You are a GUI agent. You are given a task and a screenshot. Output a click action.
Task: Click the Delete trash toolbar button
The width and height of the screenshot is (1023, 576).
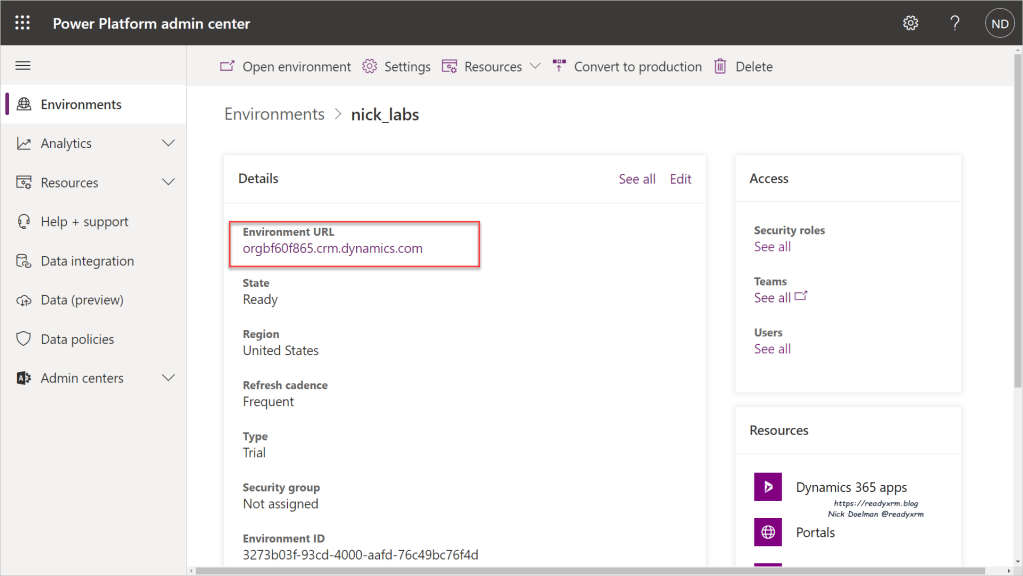[x=743, y=67]
